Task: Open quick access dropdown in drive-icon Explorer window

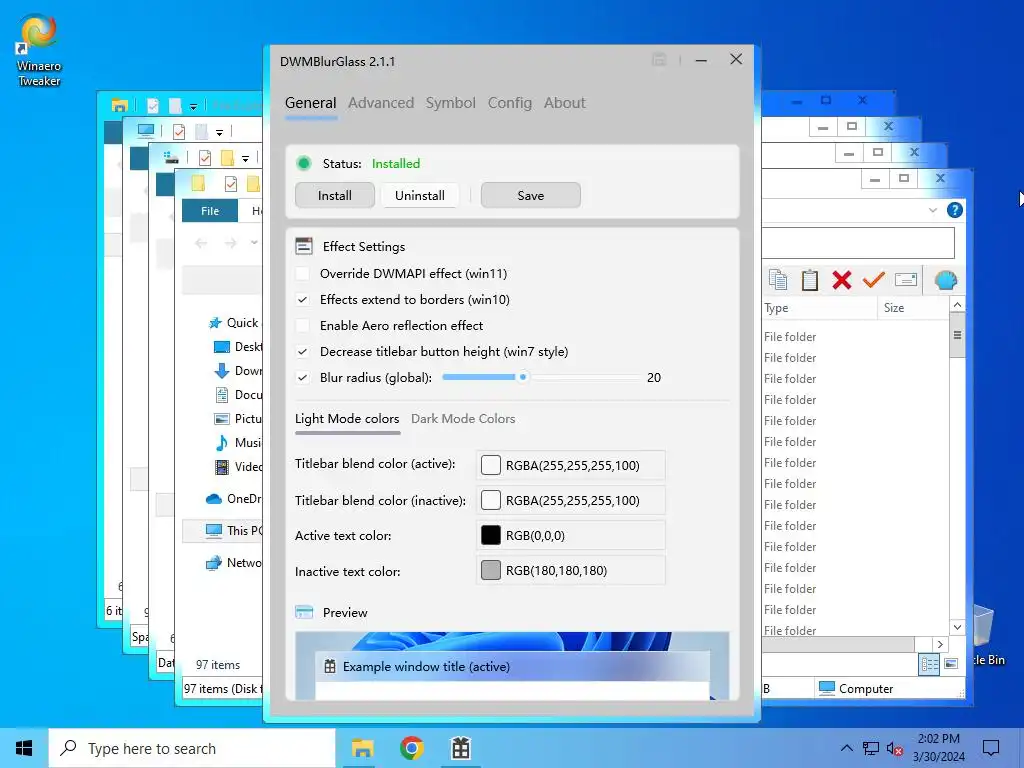Action: (246, 159)
